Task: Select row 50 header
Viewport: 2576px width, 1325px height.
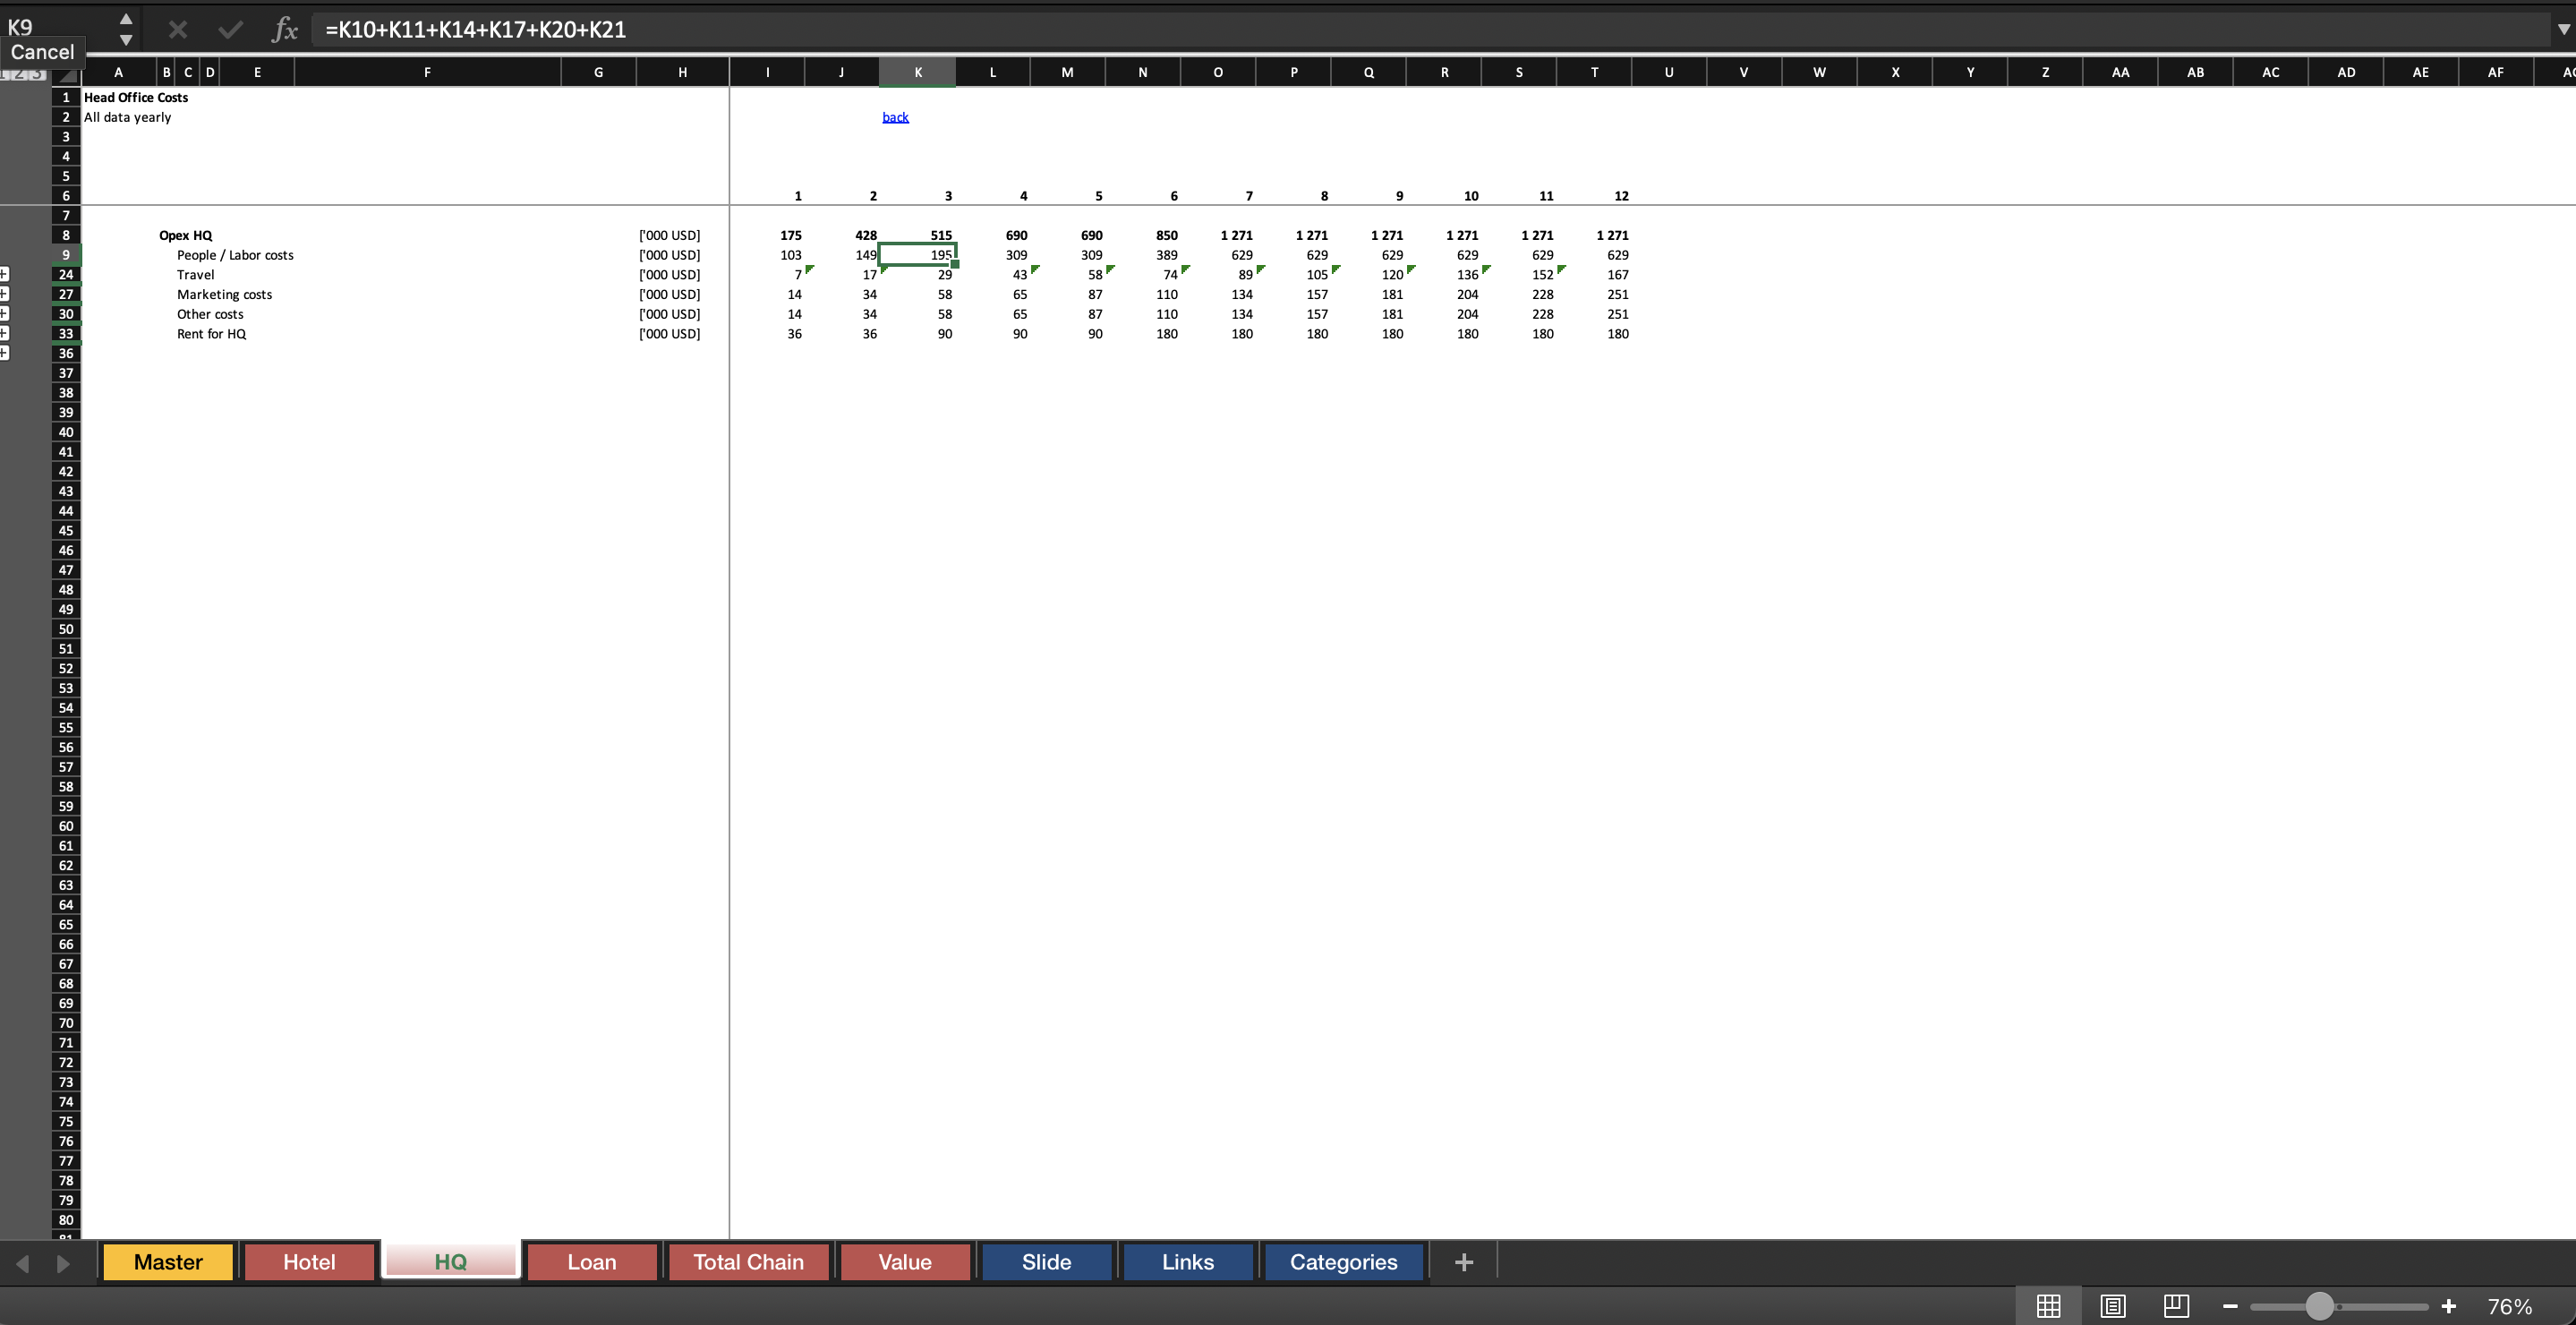Action: [66, 629]
